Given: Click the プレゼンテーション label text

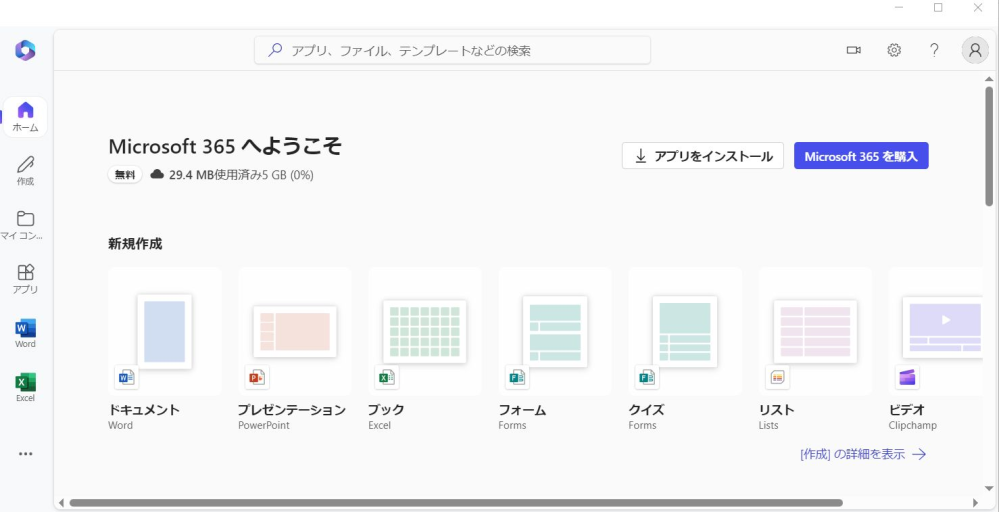Looking at the screenshot, I should pos(292,409).
